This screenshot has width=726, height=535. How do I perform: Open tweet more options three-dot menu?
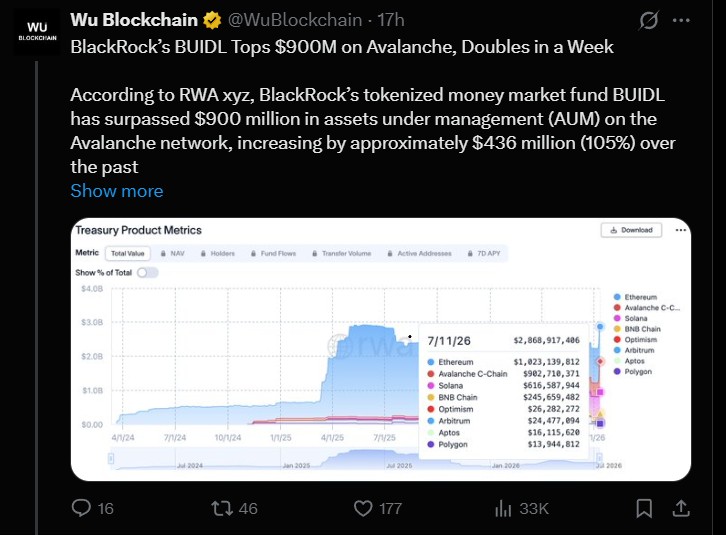click(681, 20)
